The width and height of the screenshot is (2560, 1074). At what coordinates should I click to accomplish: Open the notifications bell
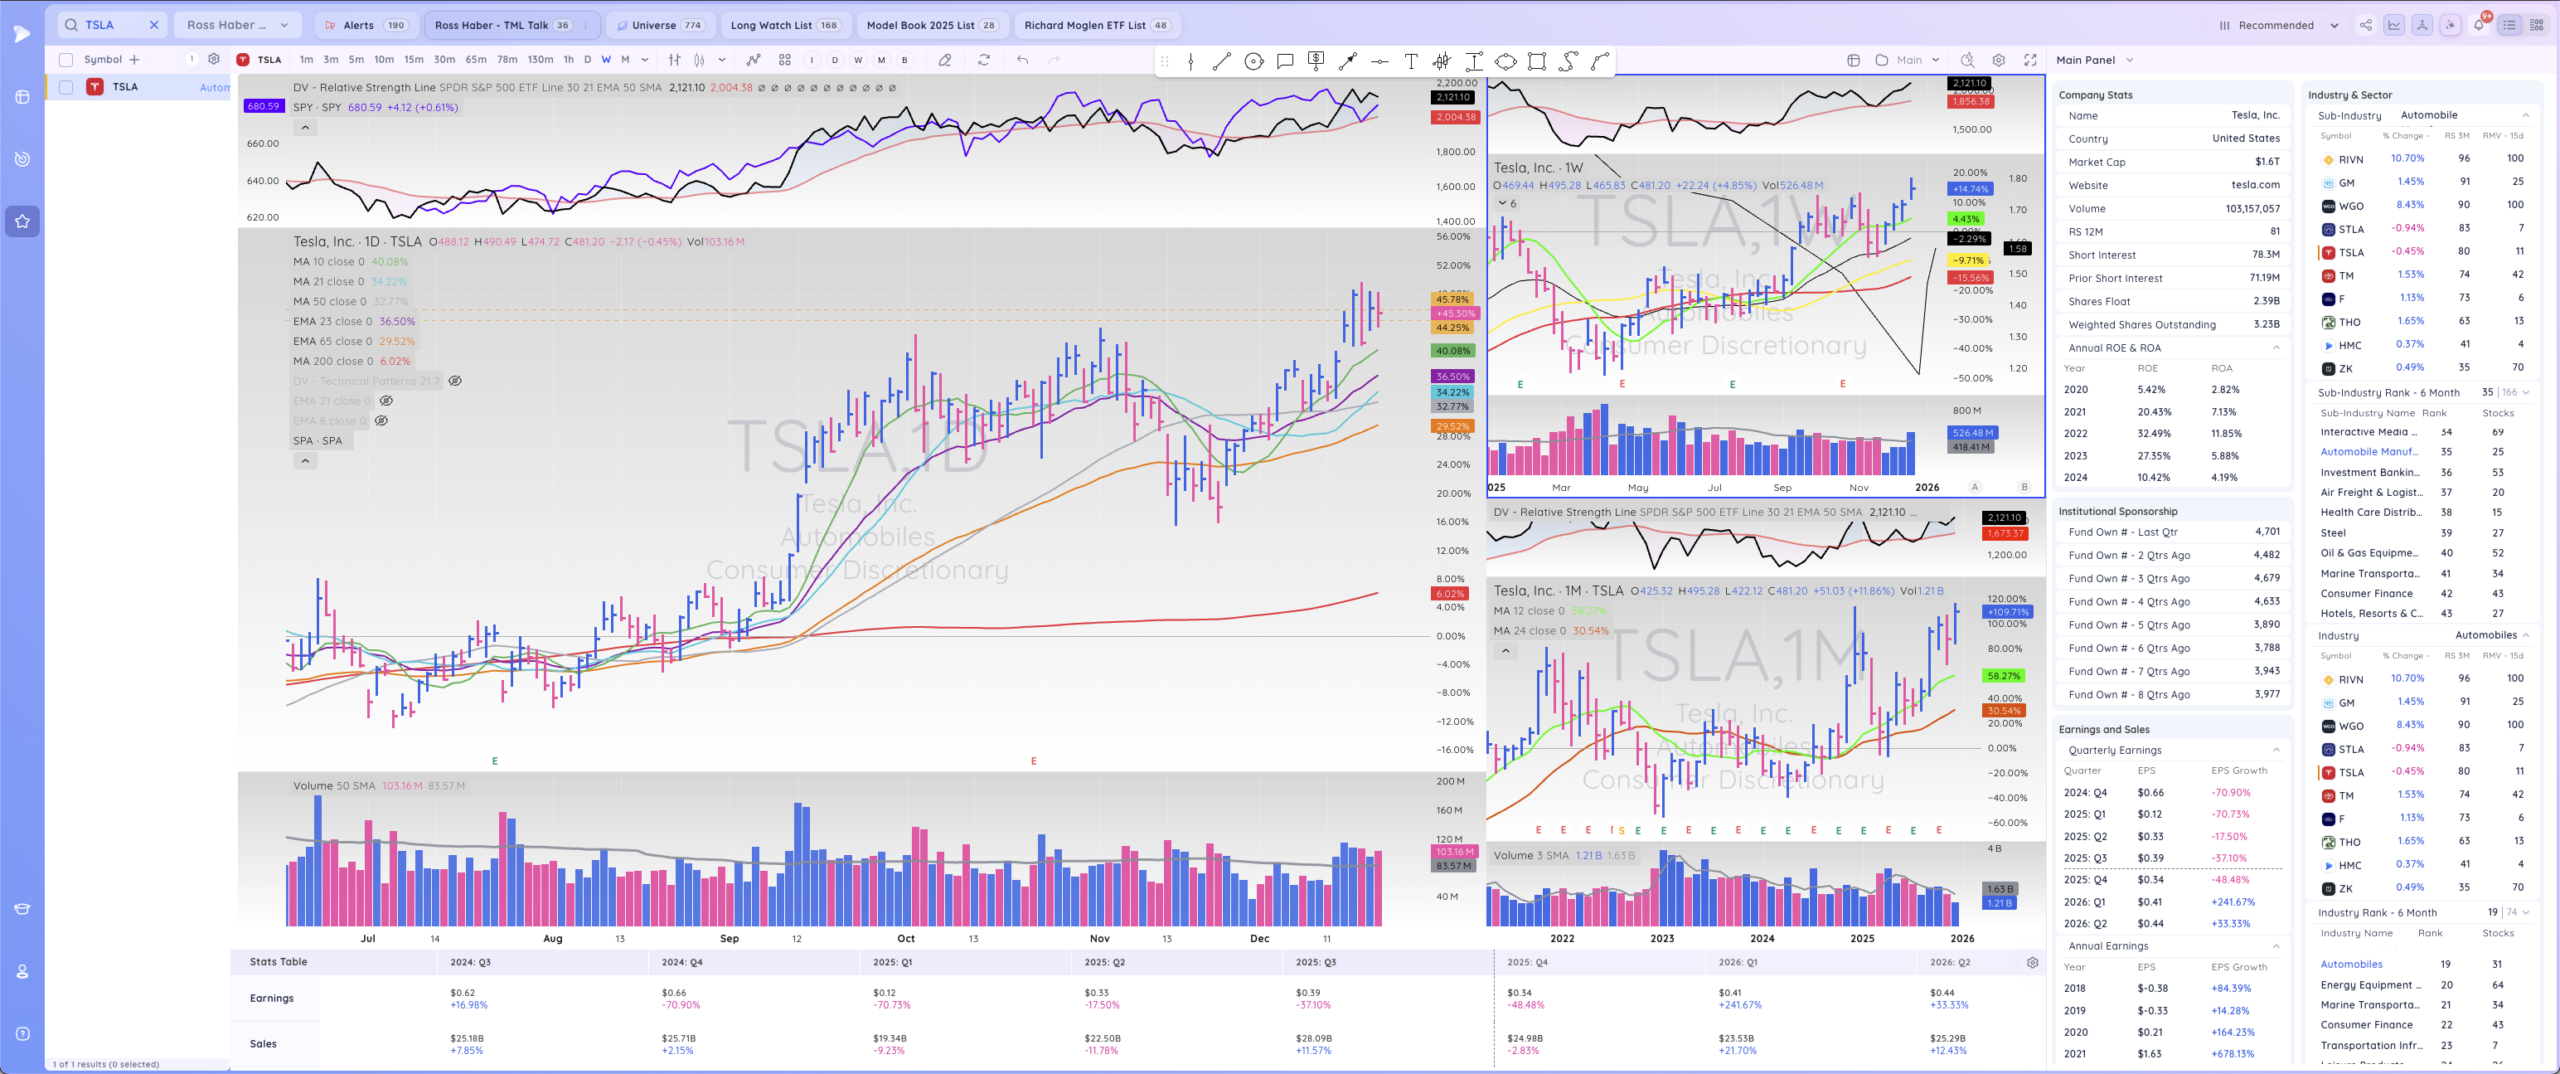click(2479, 25)
